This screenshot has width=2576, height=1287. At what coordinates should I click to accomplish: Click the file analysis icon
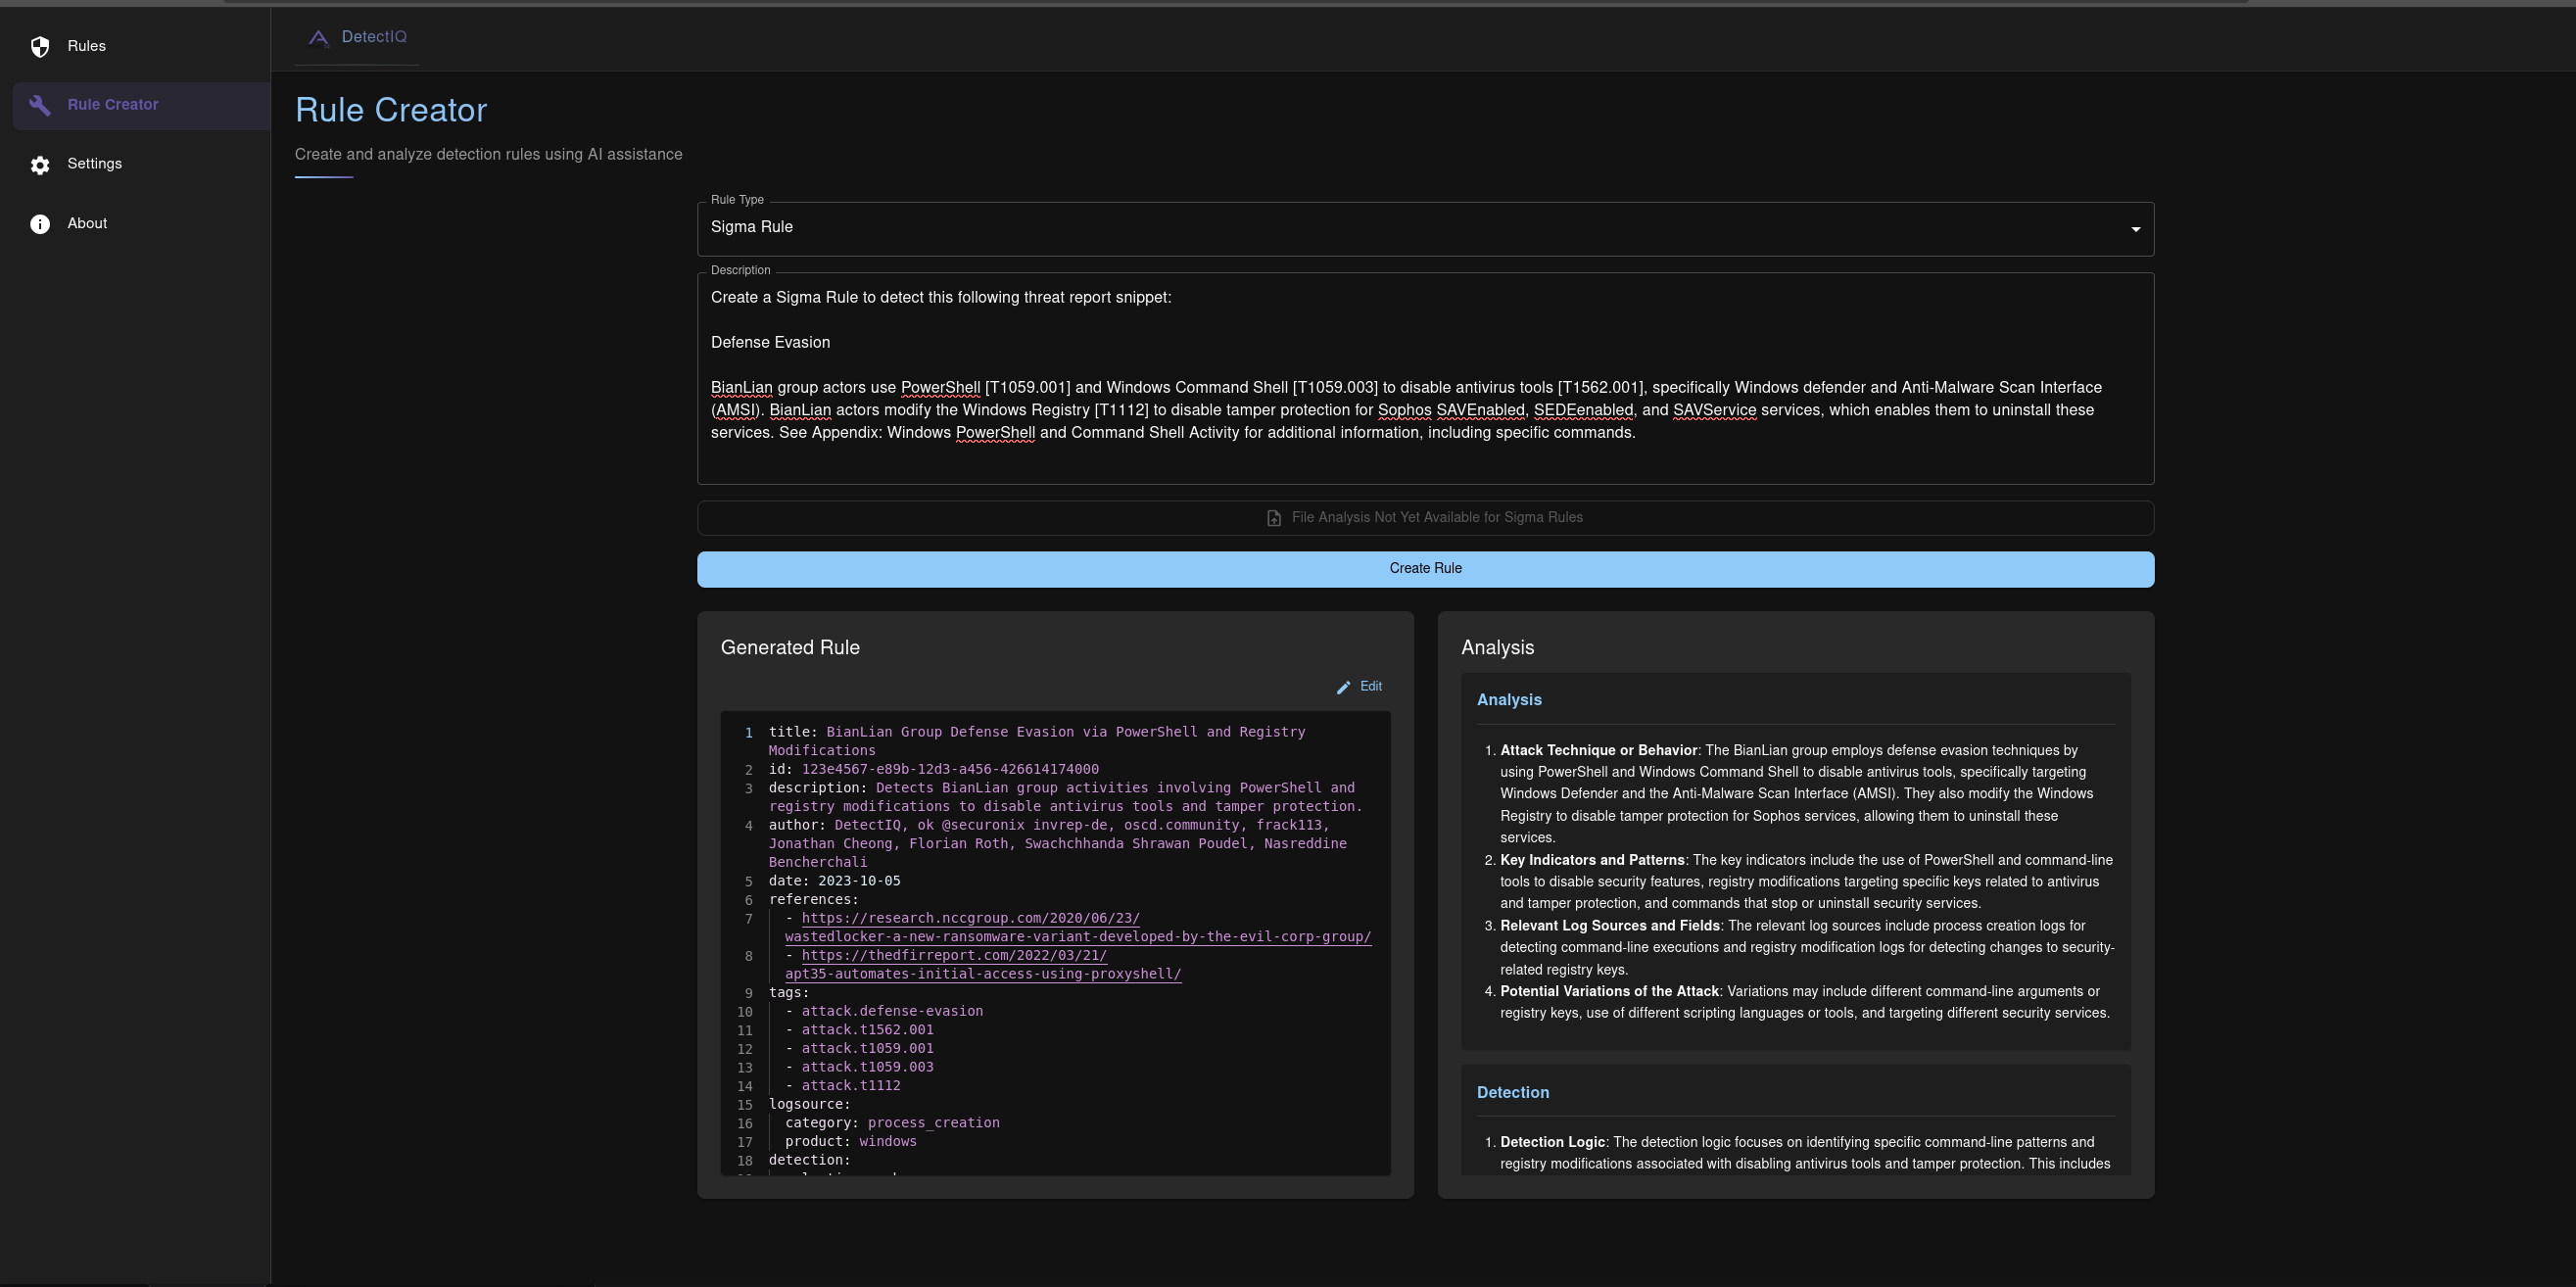(x=1275, y=518)
